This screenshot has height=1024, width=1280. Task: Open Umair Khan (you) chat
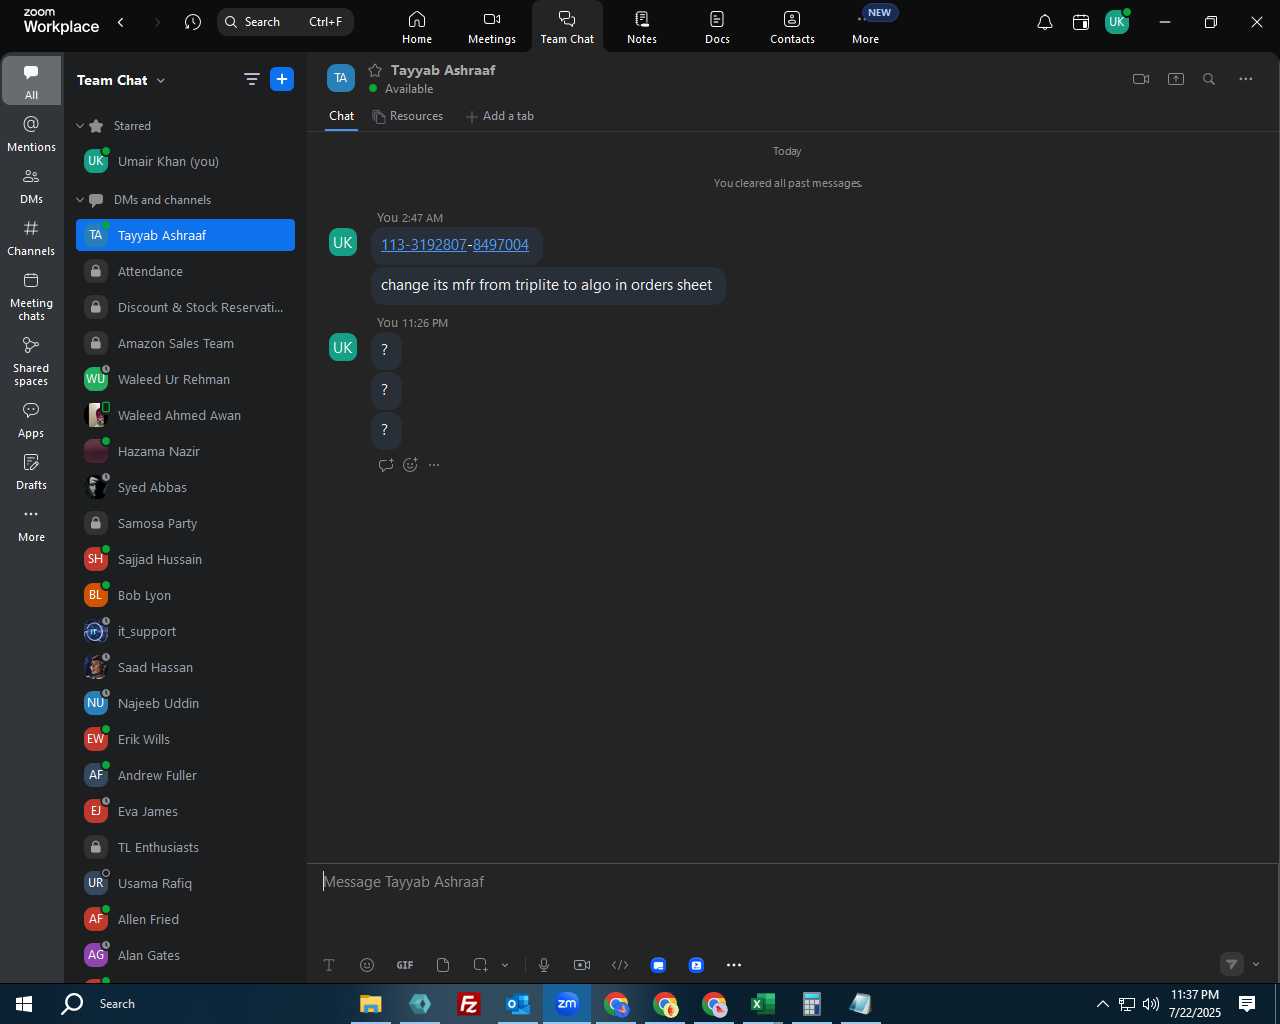coord(185,161)
